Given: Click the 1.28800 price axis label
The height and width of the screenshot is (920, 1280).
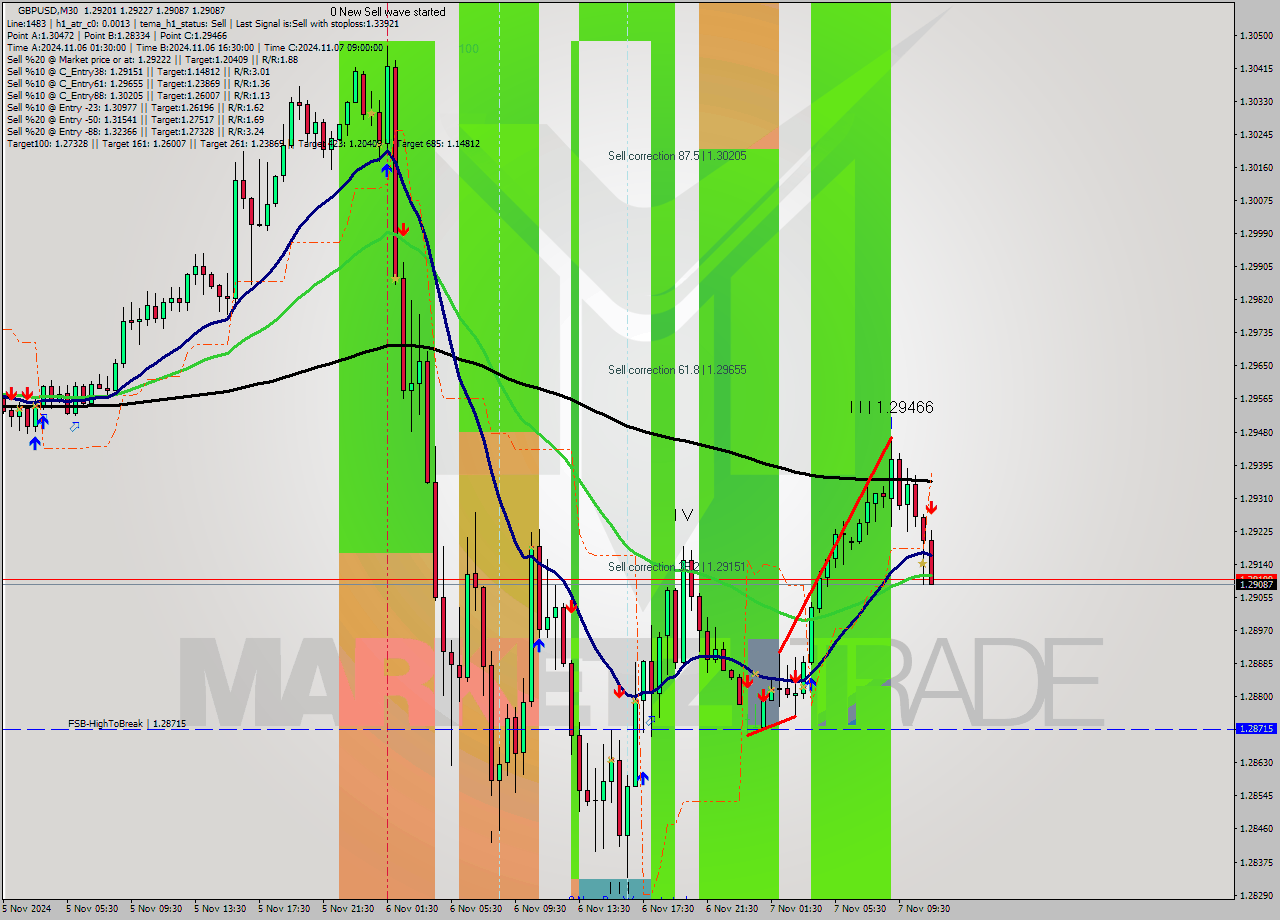Looking at the screenshot, I should (1256, 696).
